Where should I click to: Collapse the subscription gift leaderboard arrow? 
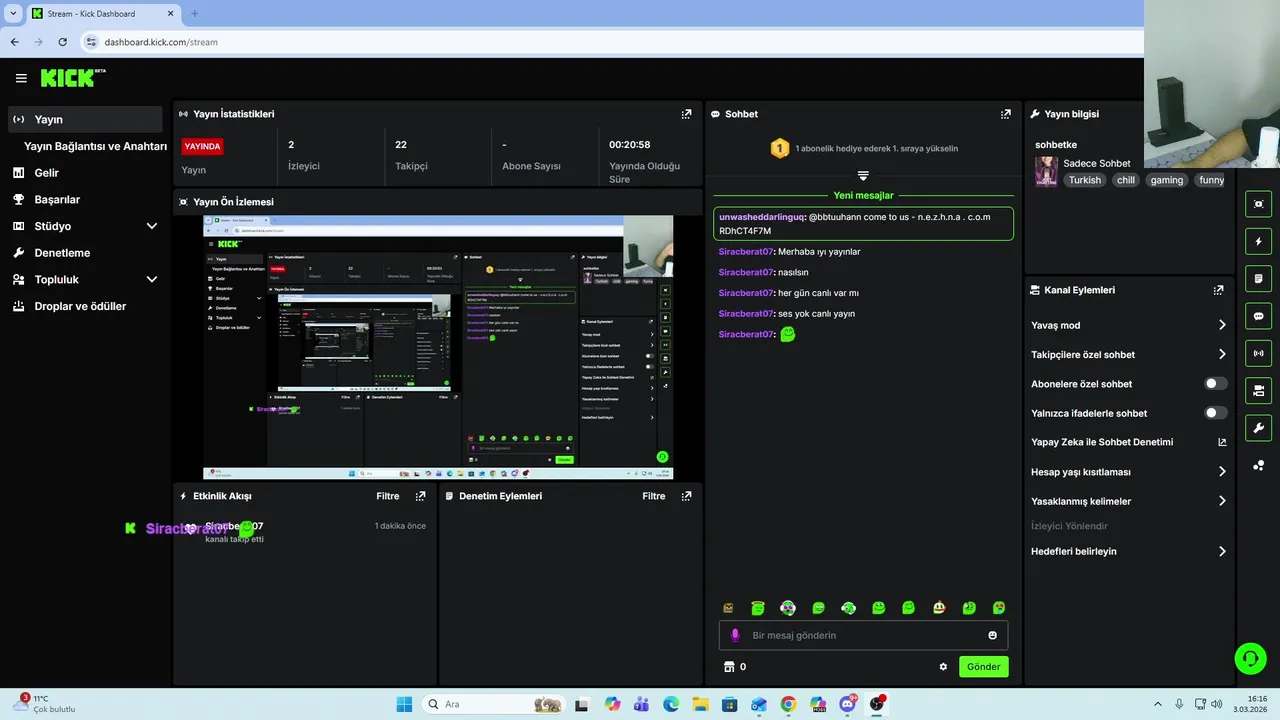pyautogui.click(x=863, y=175)
